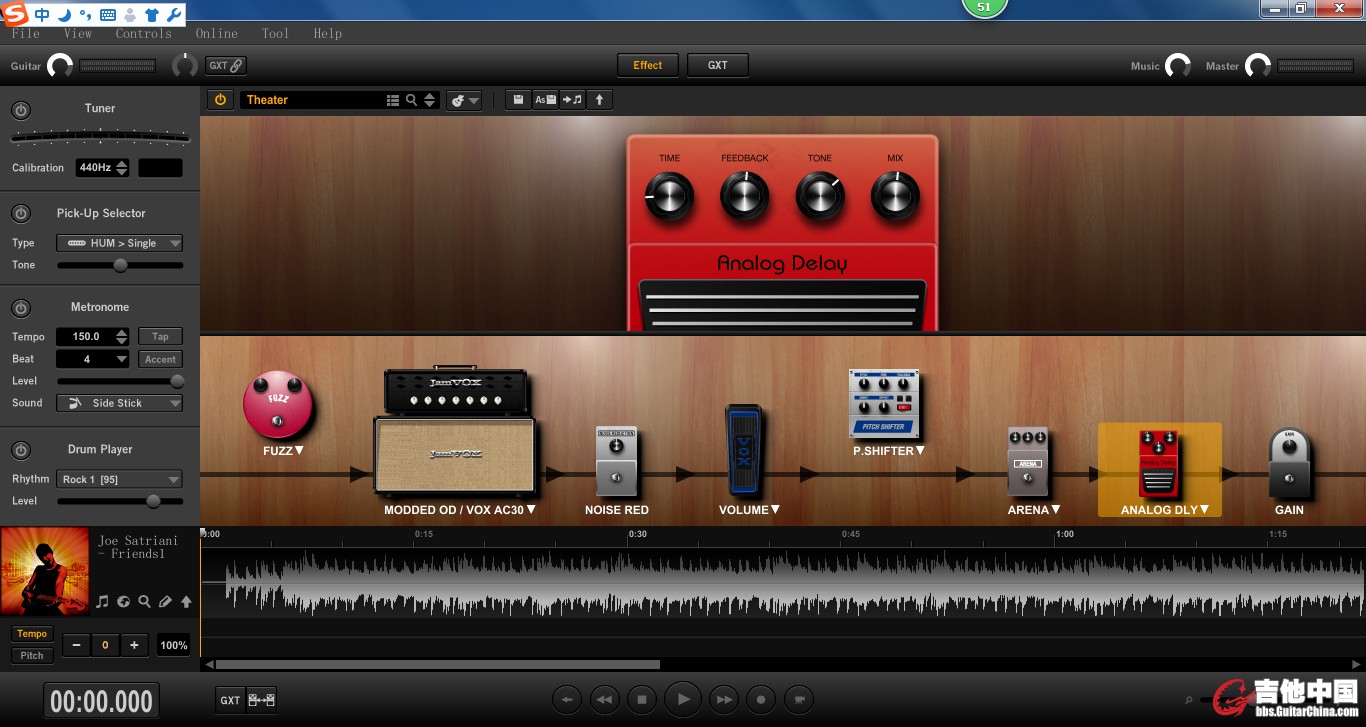Click the GXT button in the bottom bar
1366x727 pixels.
coord(230,700)
